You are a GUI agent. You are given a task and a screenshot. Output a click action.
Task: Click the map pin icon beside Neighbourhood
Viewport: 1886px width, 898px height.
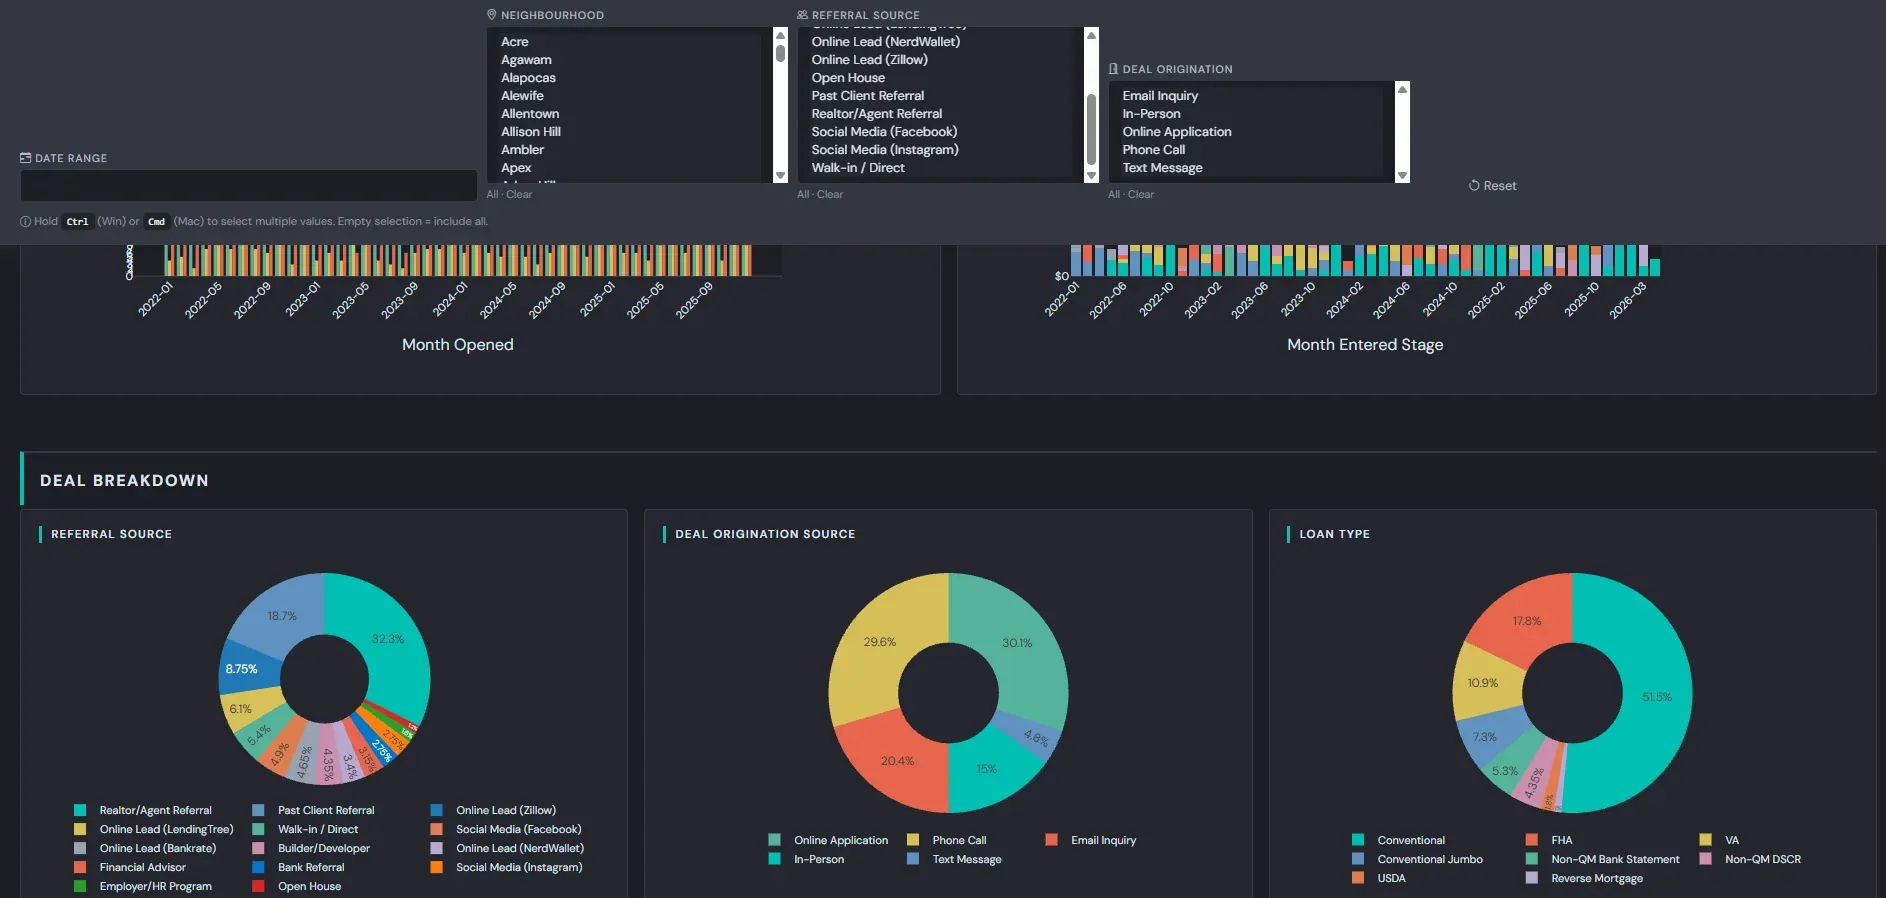click(492, 15)
